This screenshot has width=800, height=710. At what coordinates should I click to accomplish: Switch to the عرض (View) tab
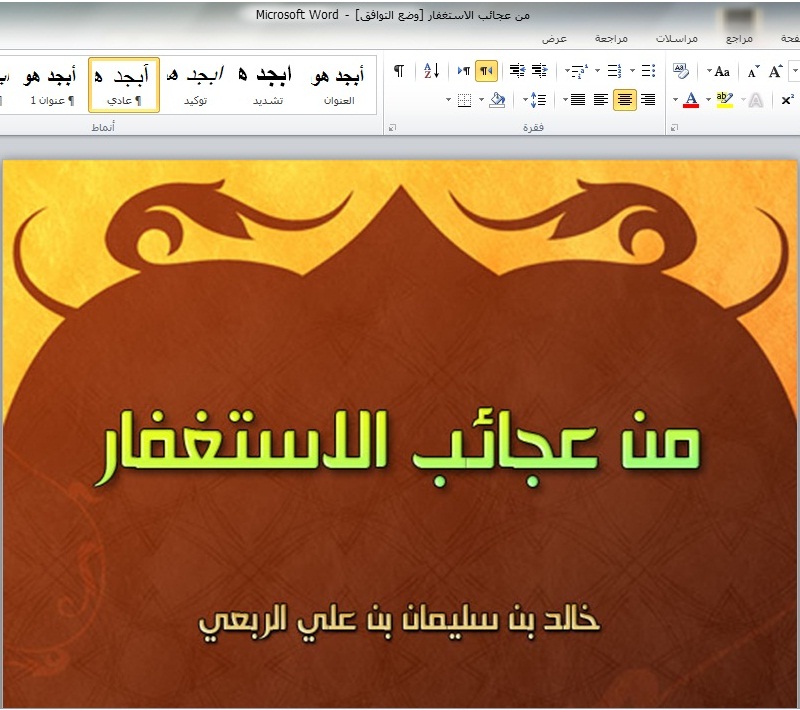[x=555, y=38]
